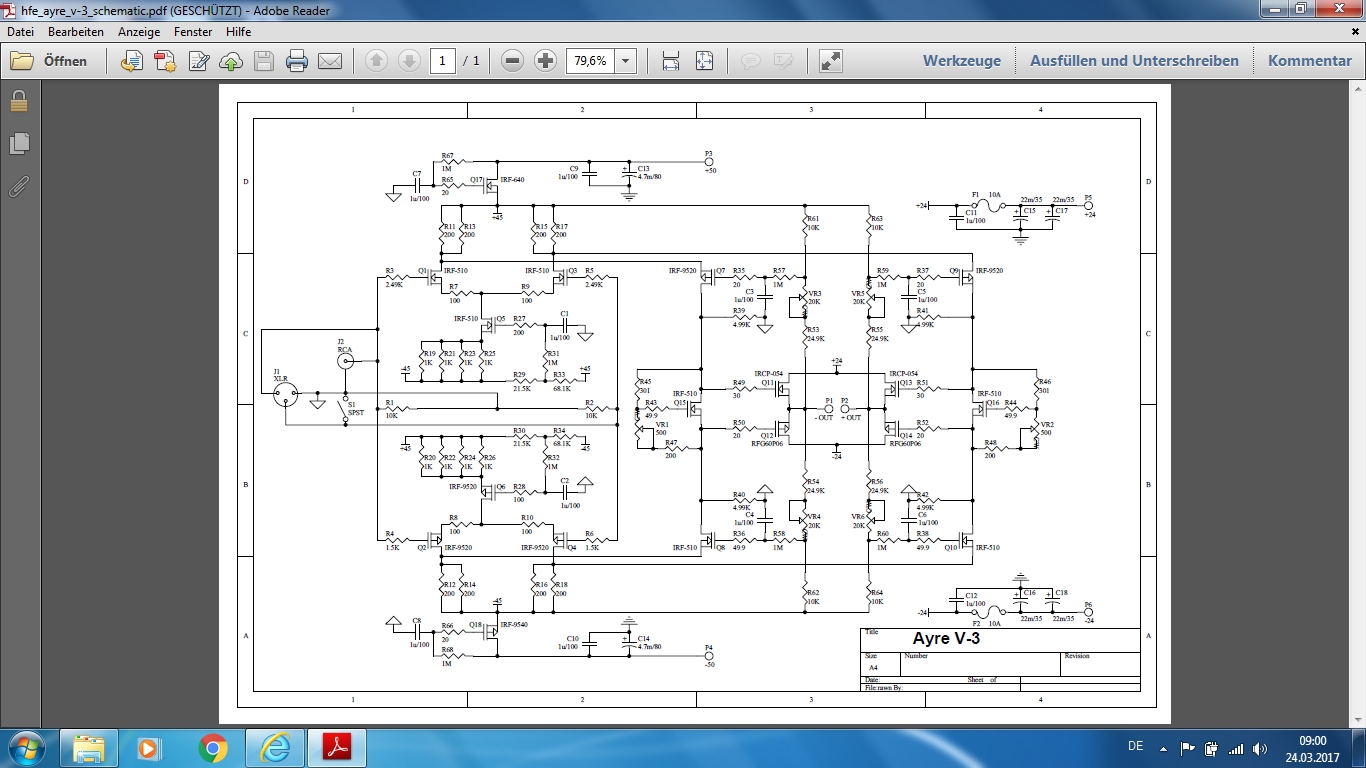Click the Action Center flag icon
Viewport: 1366px width, 768px height.
click(x=1188, y=748)
